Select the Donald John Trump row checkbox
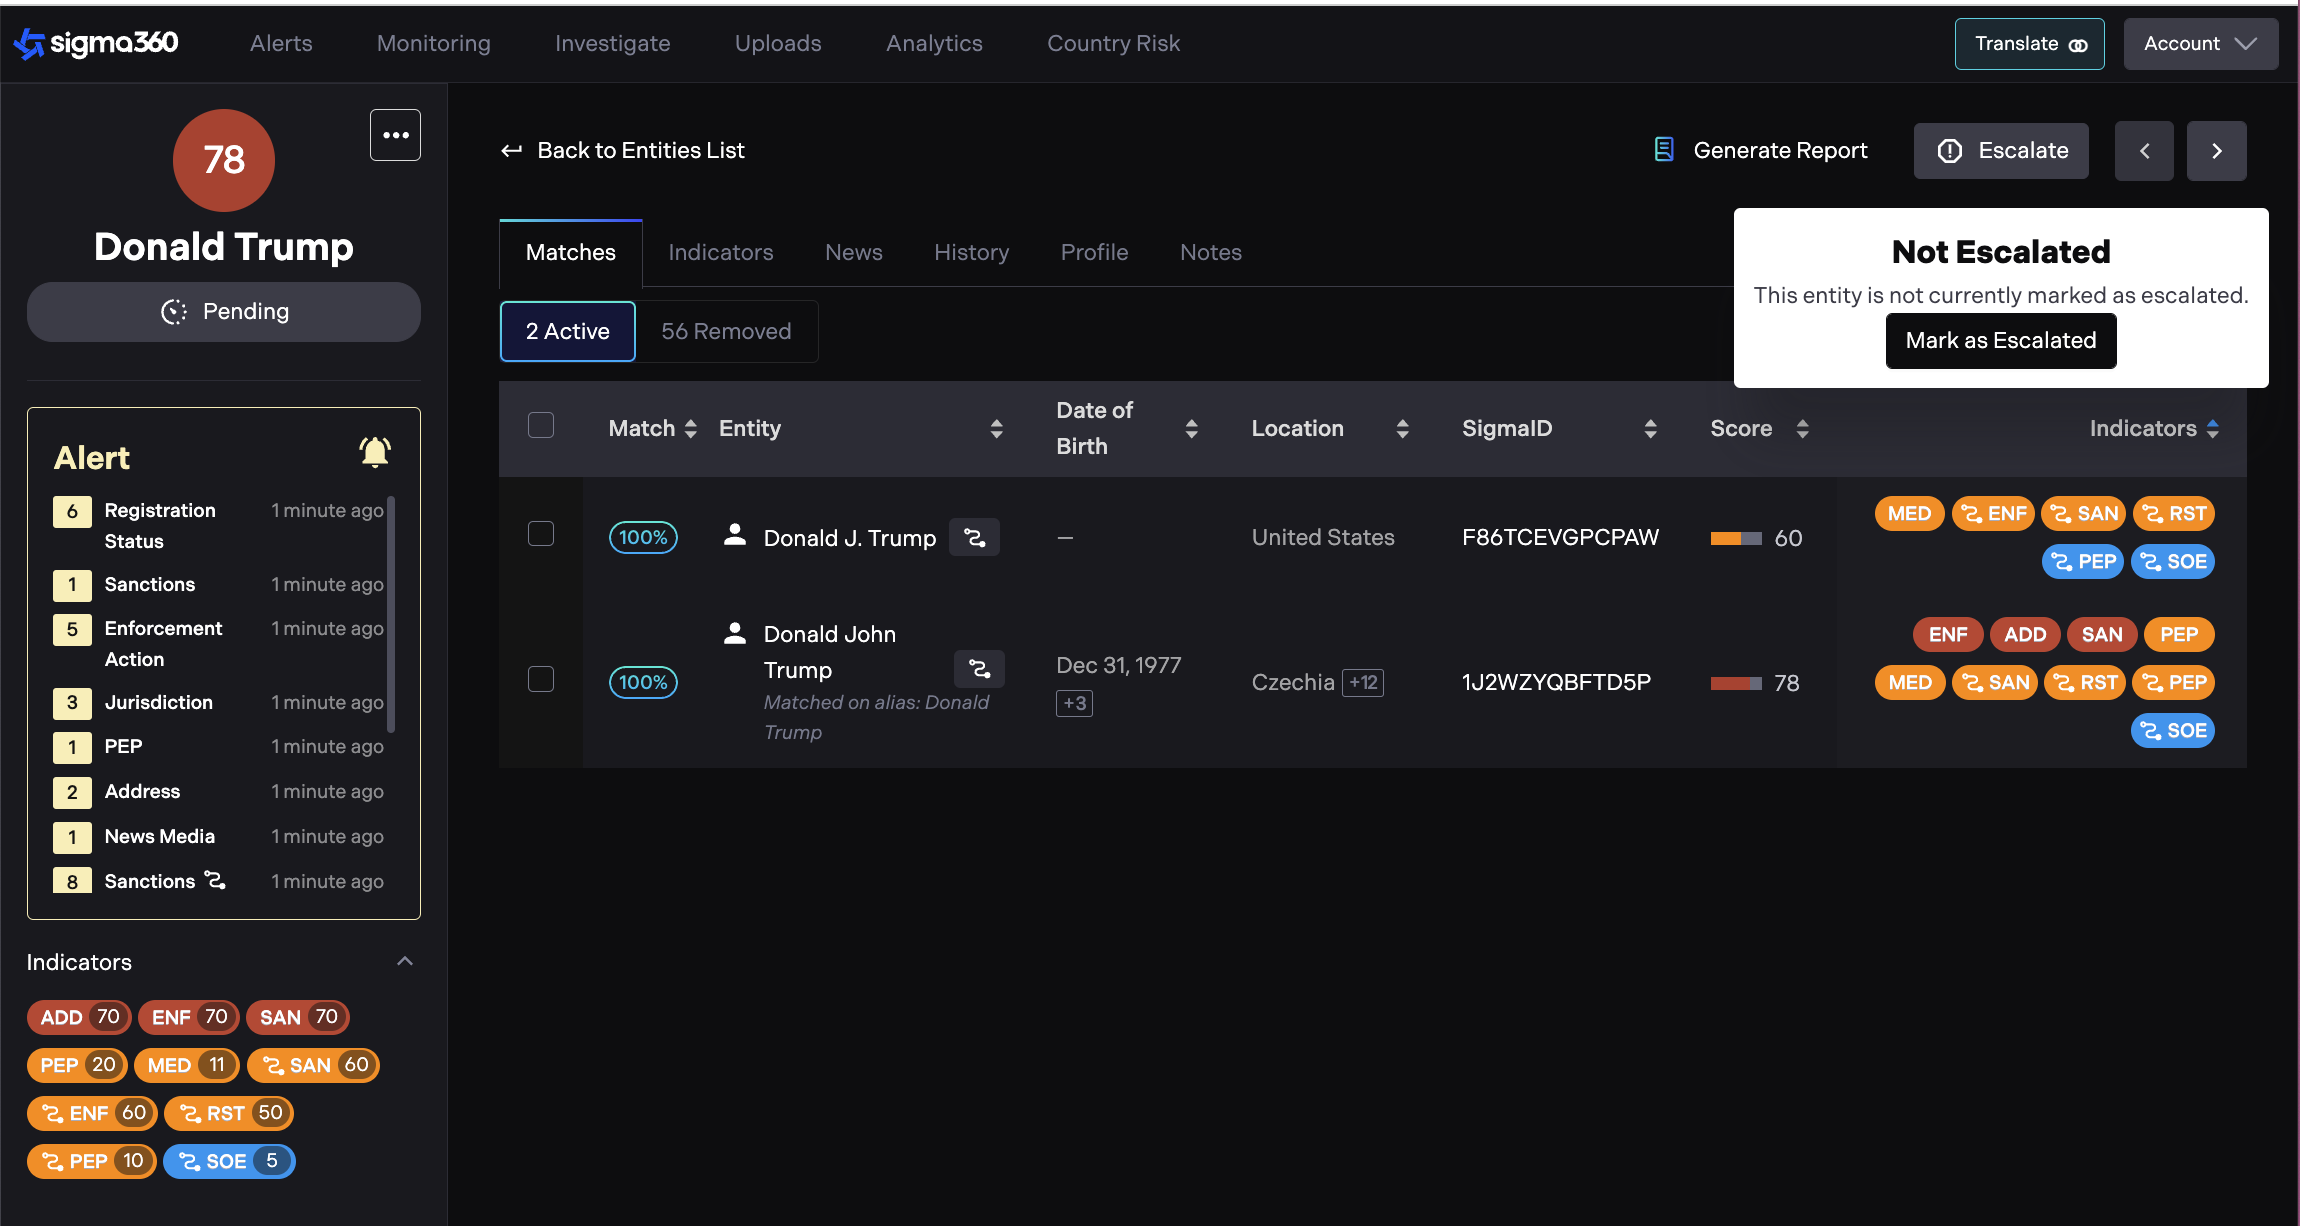The height and width of the screenshot is (1226, 2300). (x=541, y=680)
